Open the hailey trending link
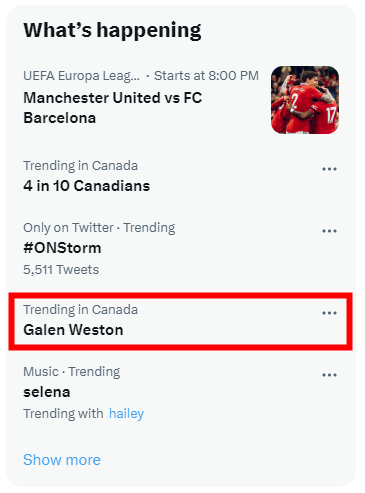Screen dimensions: 365x493 (x=126, y=414)
